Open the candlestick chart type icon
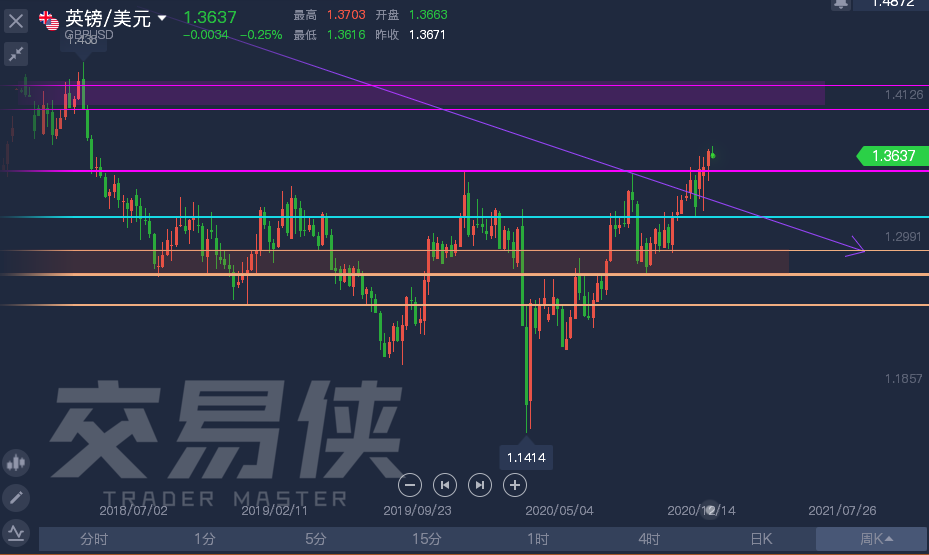This screenshot has width=929, height=555. pyautogui.click(x=16, y=462)
